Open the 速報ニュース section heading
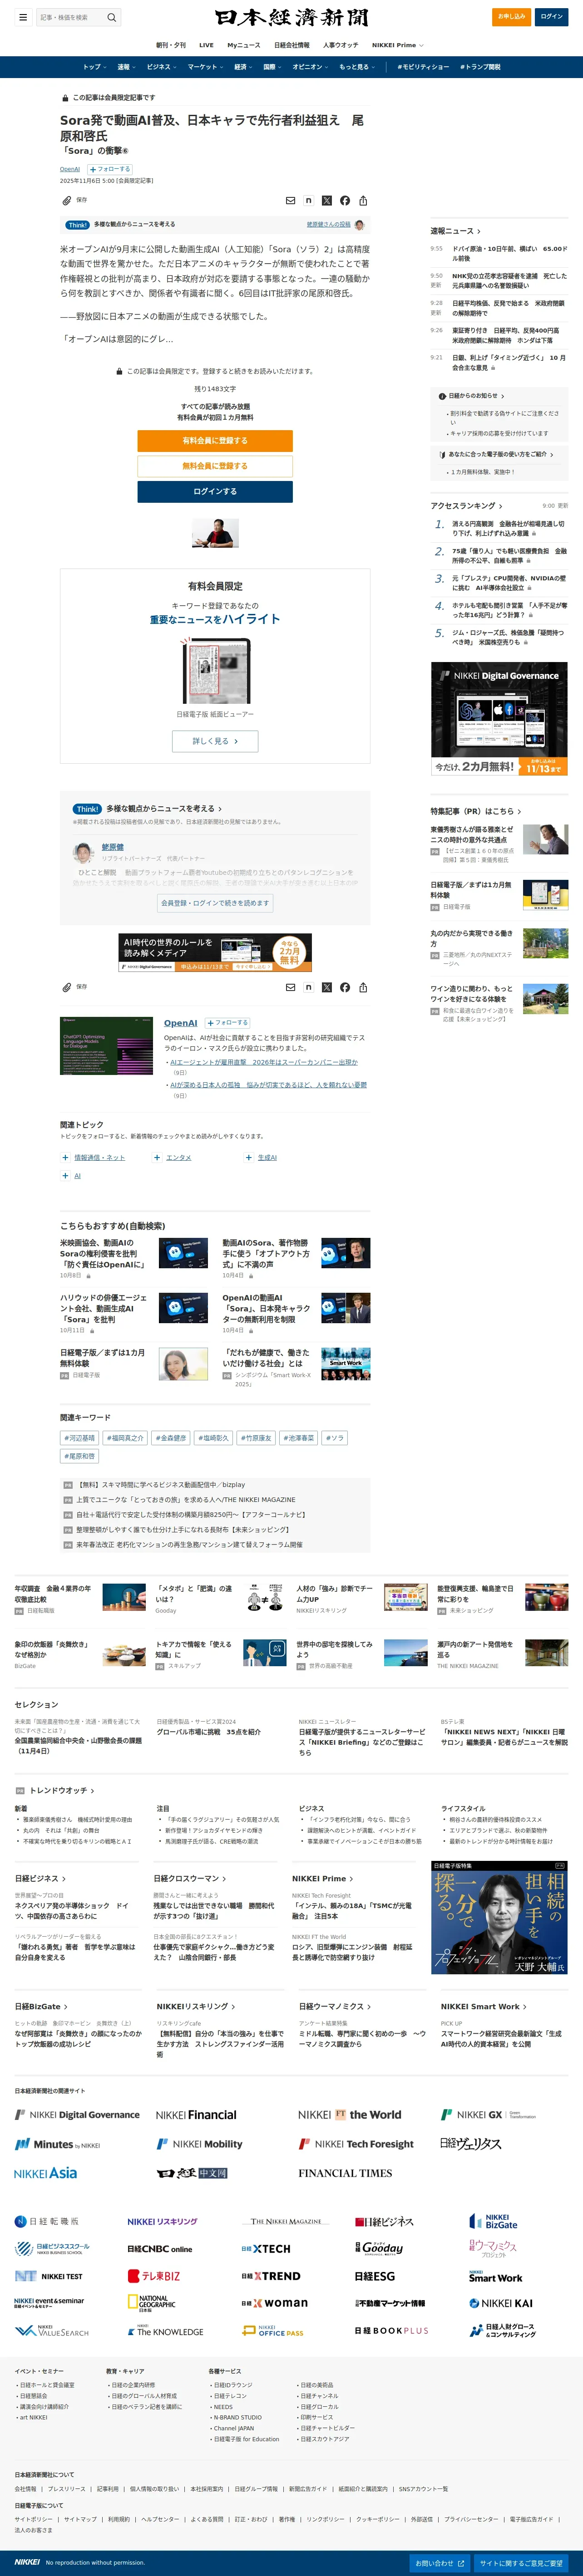 455,231
